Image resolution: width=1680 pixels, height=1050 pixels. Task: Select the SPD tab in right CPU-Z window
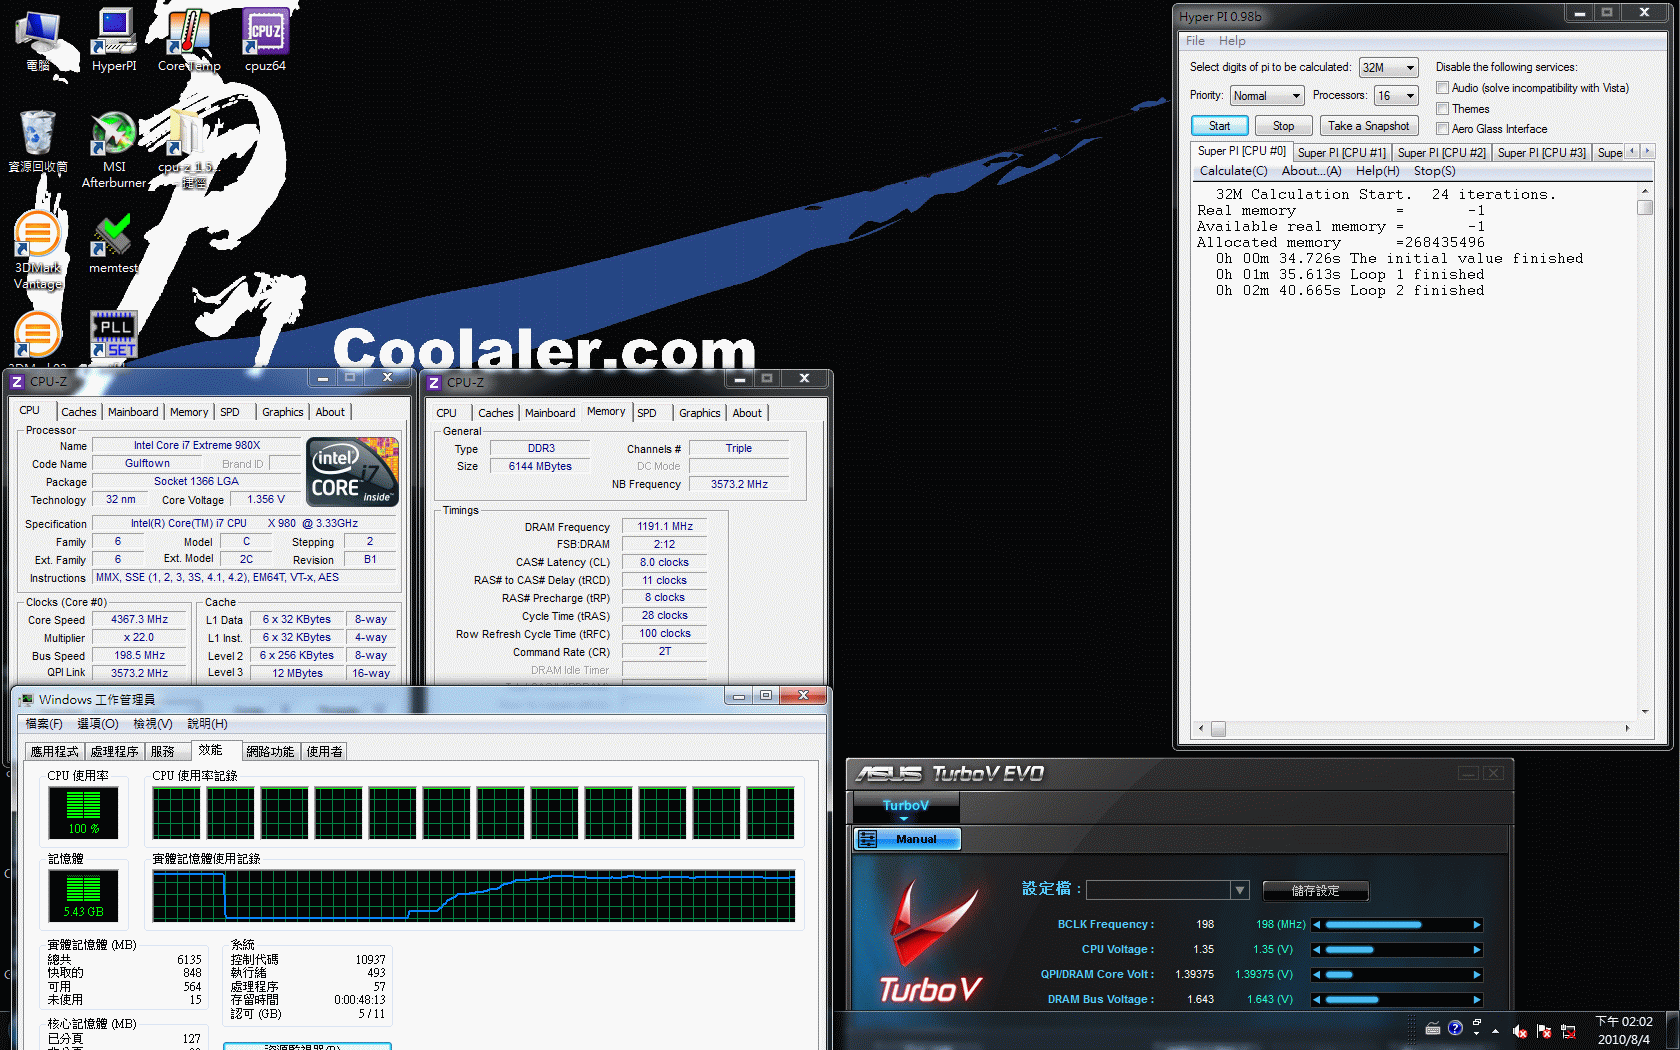pyautogui.click(x=647, y=413)
